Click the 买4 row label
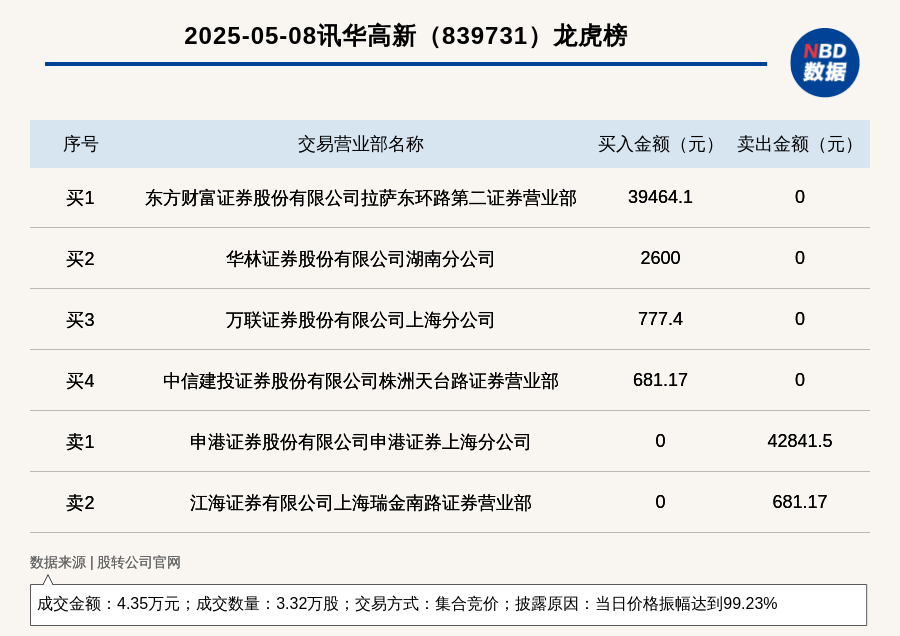 [80, 381]
